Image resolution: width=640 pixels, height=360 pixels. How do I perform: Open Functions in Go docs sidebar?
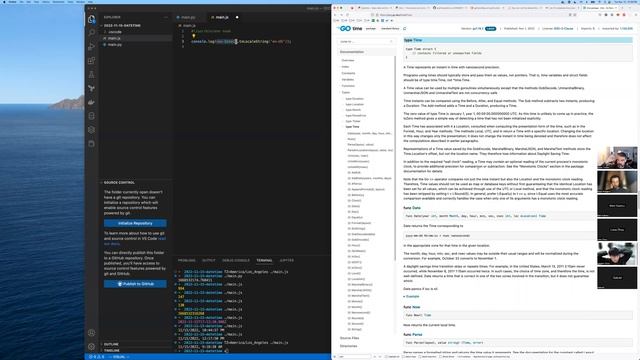(348, 86)
